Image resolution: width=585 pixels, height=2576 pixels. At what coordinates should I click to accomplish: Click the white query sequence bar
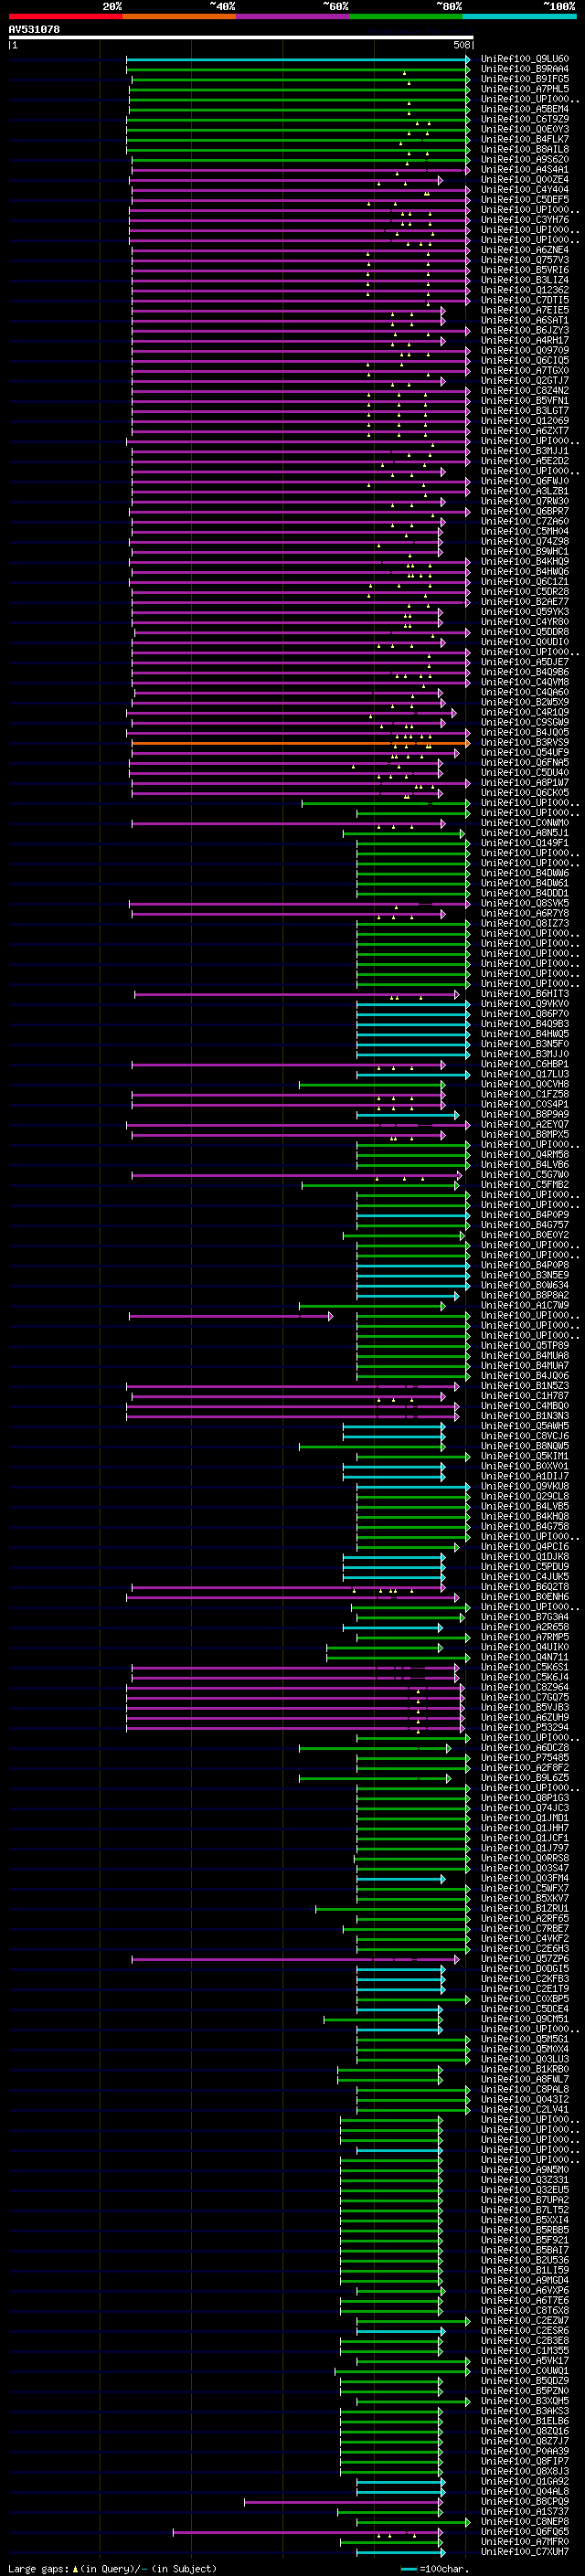pos(241,37)
